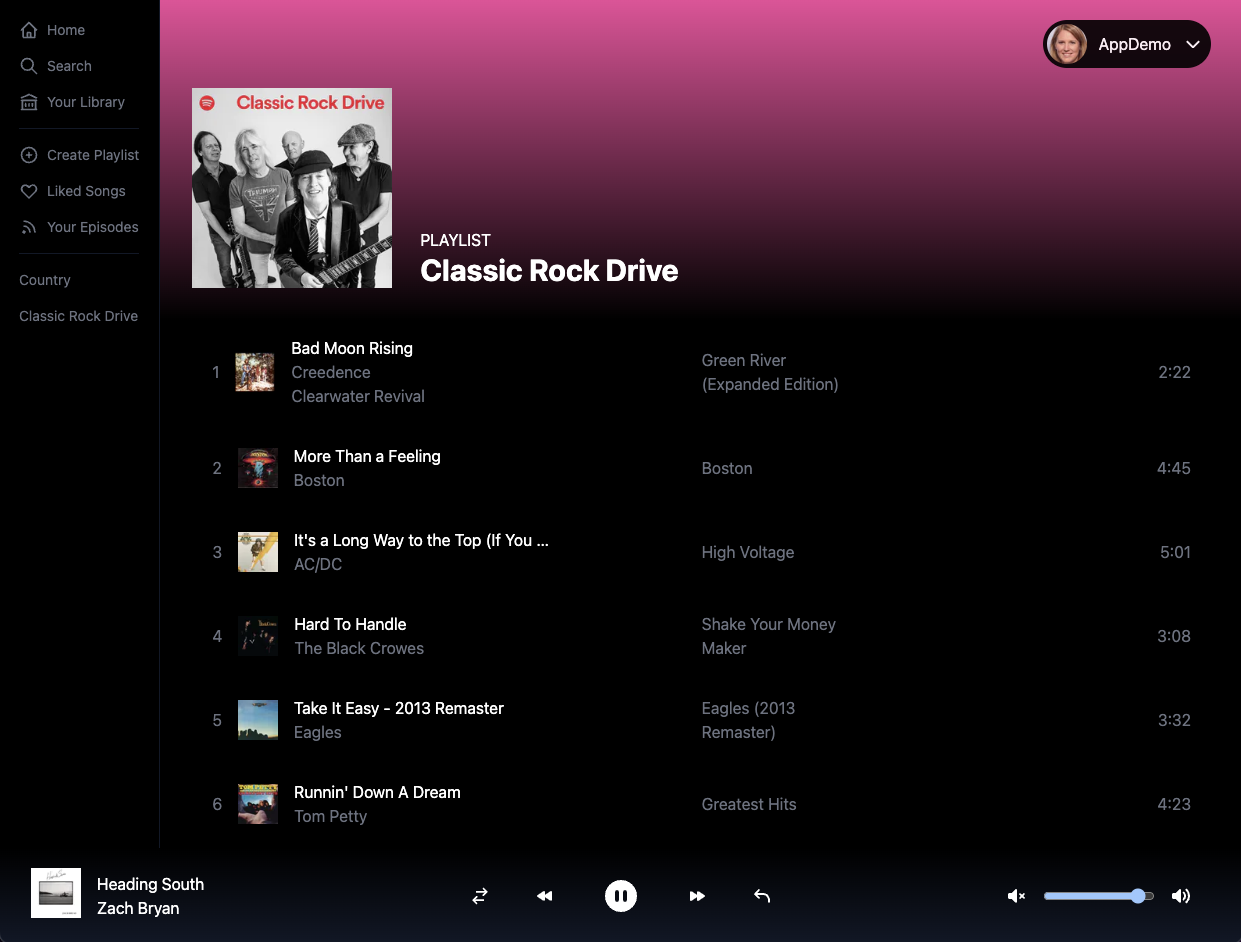
Task: Click the Your Episodes feed icon
Action: (29, 227)
